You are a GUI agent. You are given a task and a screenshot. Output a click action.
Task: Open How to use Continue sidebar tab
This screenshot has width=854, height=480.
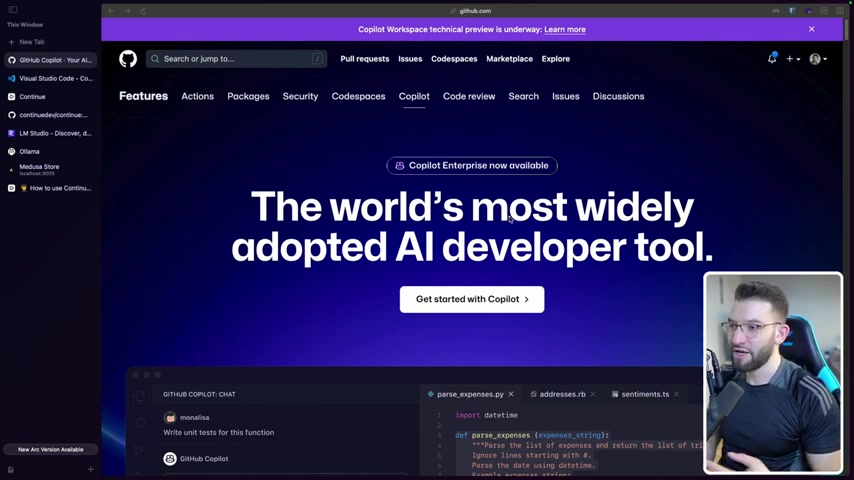50,188
